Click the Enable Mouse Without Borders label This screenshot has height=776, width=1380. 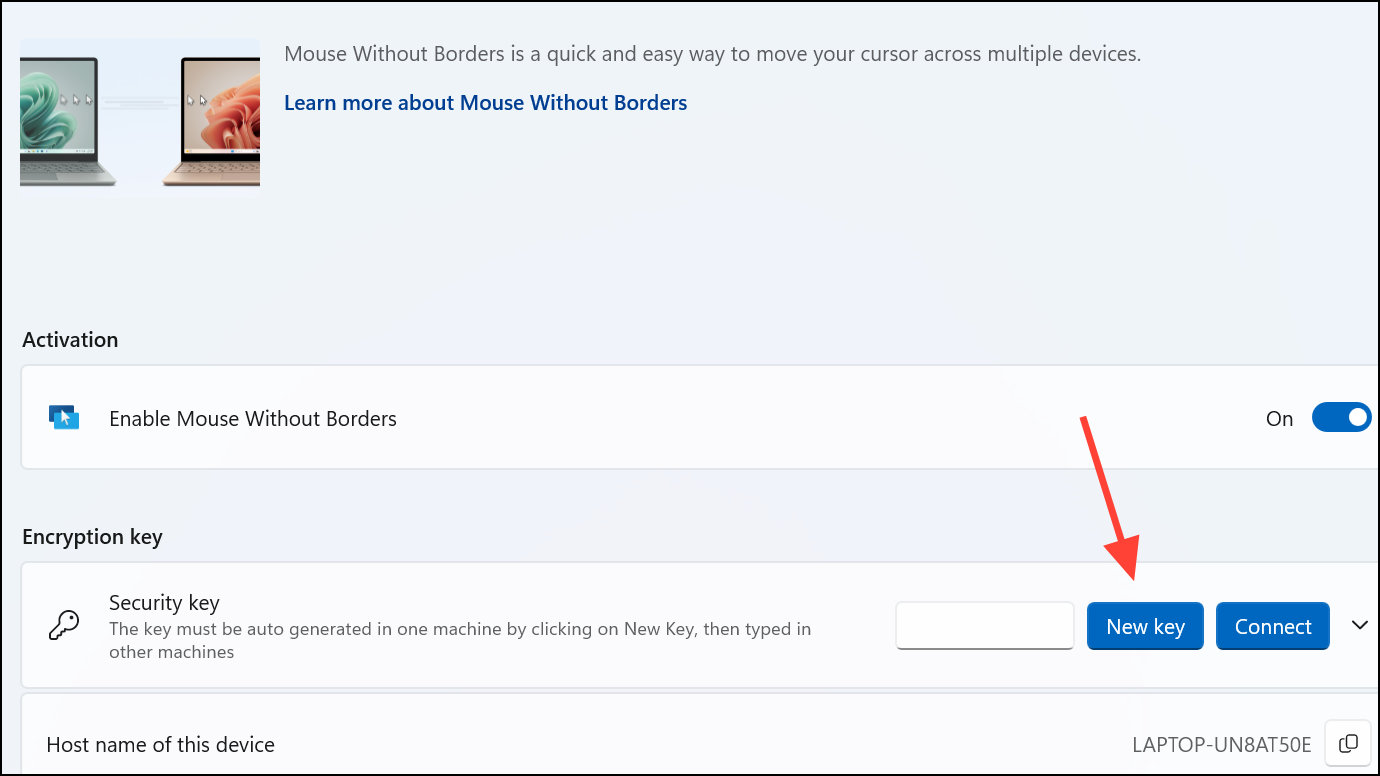pyautogui.click(x=253, y=419)
